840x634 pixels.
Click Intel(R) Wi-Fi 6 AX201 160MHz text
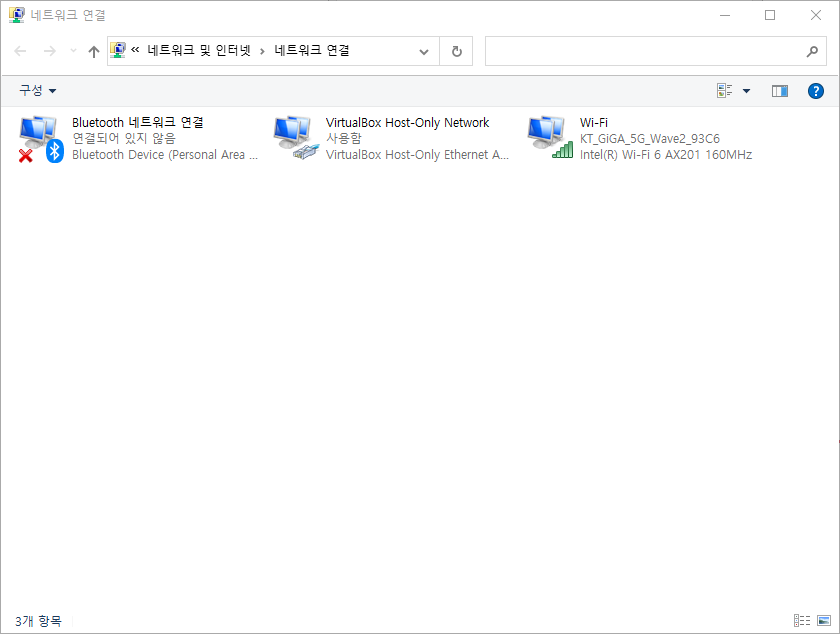click(665, 155)
